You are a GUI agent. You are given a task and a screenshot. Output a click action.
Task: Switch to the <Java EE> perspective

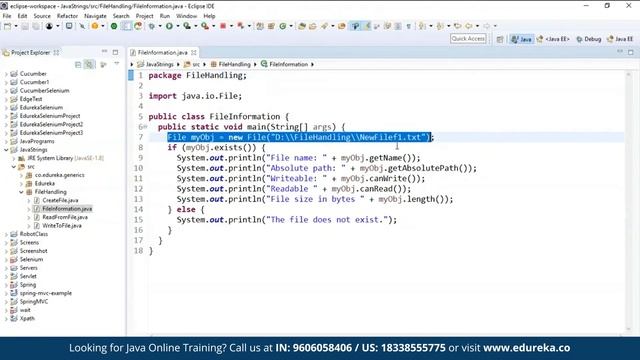[x=553, y=39]
